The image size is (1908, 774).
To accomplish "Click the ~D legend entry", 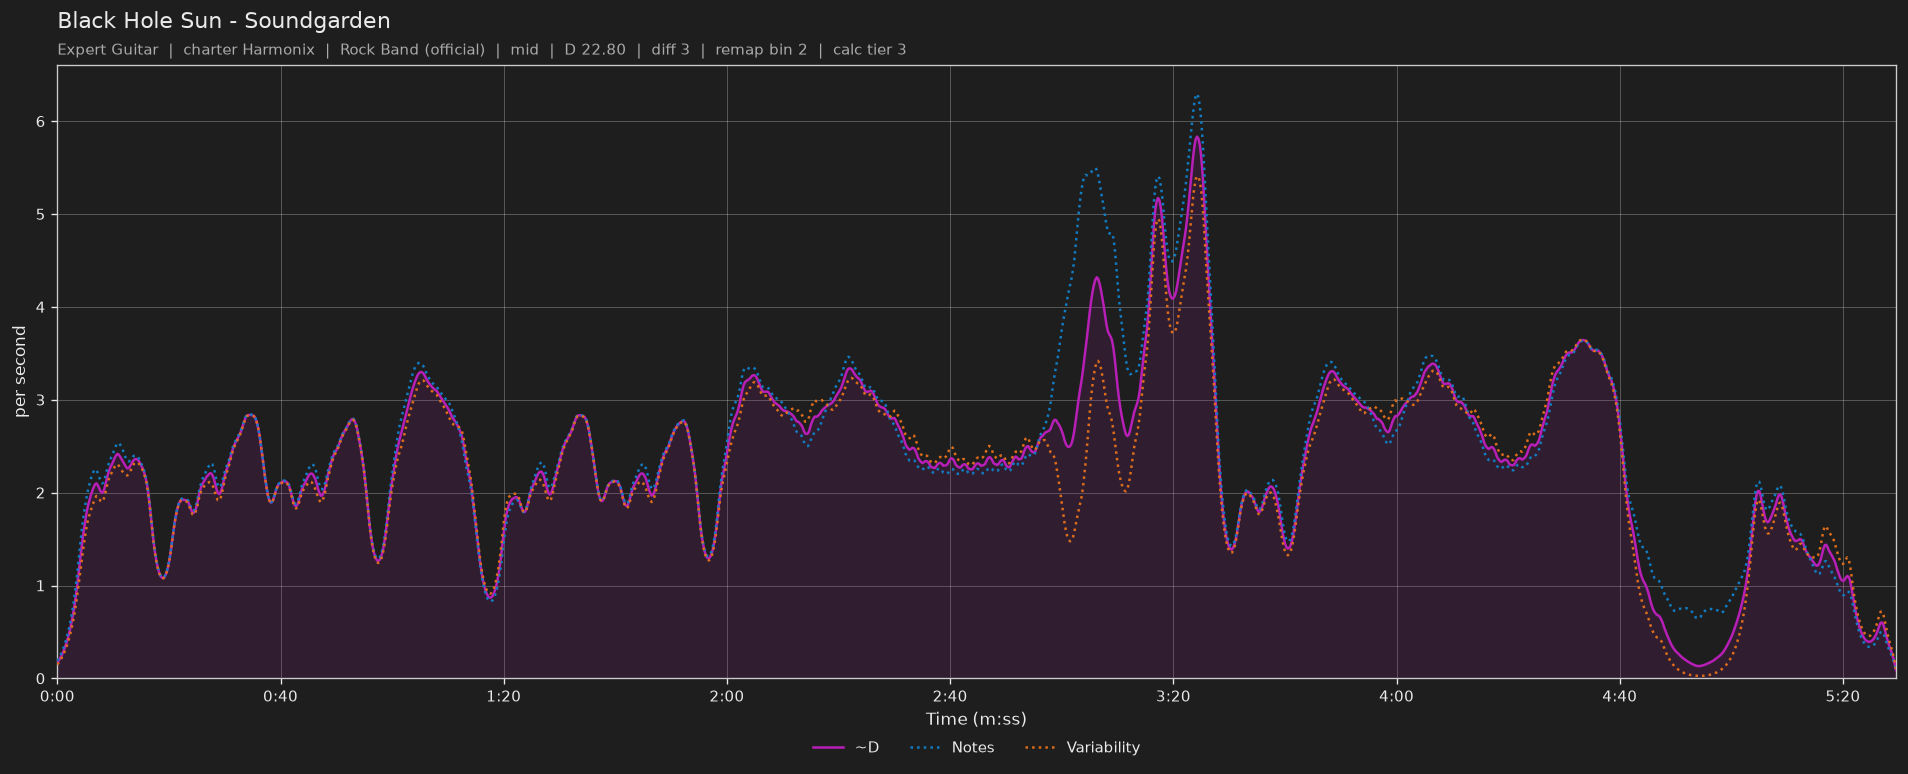I will tap(846, 748).
